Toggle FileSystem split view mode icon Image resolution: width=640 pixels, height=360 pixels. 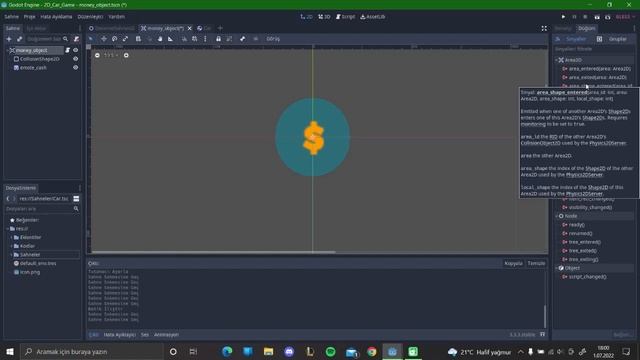click(76, 199)
